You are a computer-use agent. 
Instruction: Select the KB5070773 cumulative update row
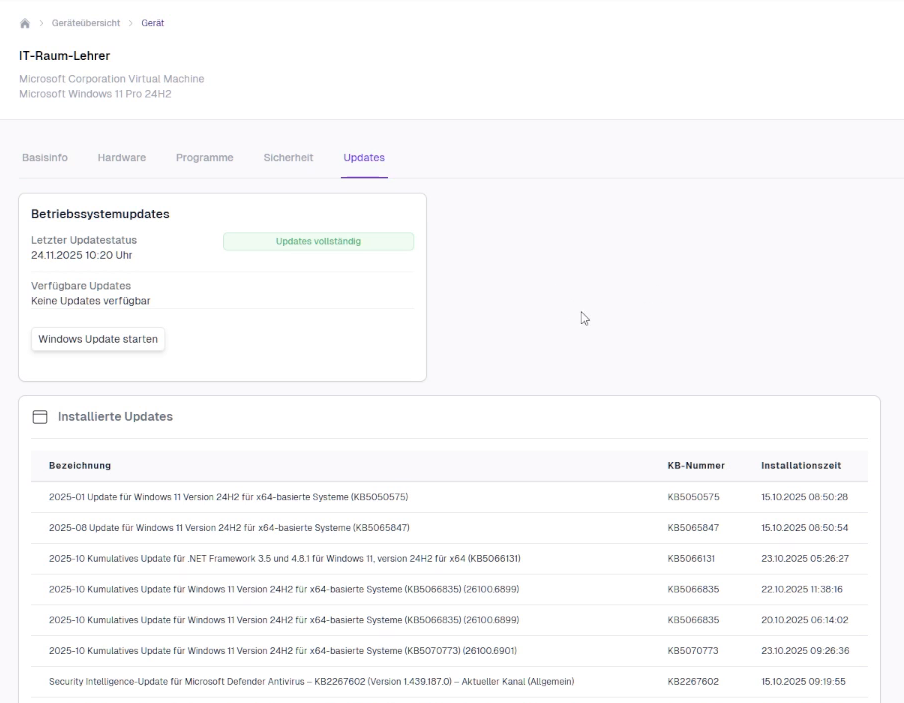click(283, 651)
